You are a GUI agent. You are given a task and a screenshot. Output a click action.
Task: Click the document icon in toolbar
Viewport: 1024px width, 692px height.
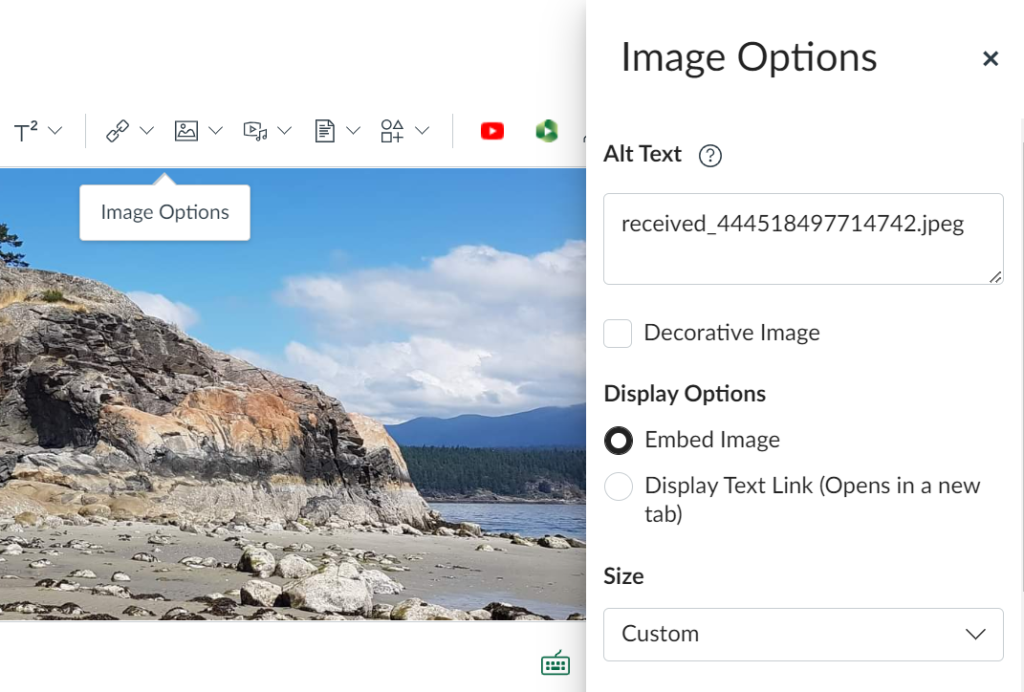[324, 131]
